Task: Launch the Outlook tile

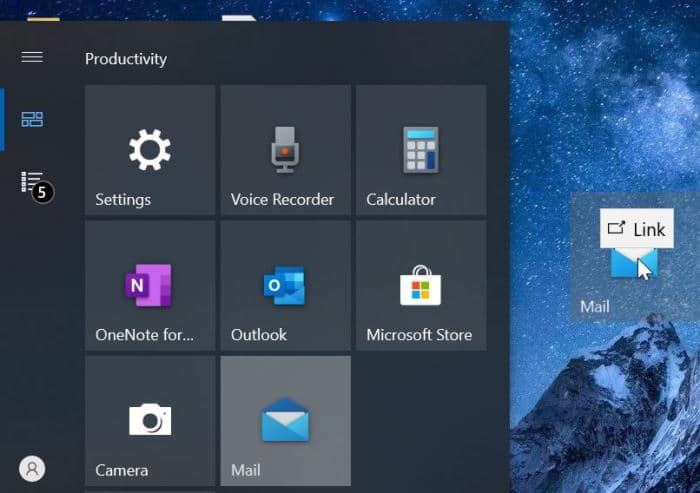Action: (286, 286)
